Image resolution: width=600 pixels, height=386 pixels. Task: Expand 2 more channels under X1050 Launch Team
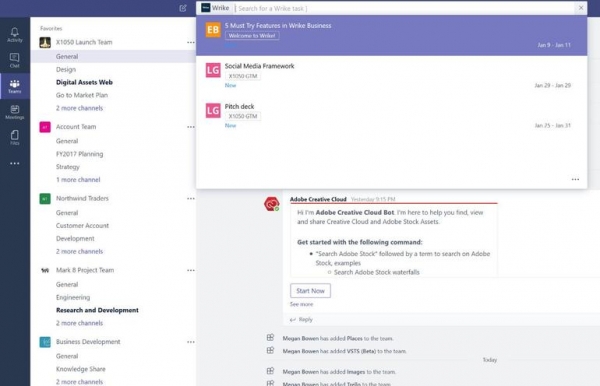coord(79,108)
